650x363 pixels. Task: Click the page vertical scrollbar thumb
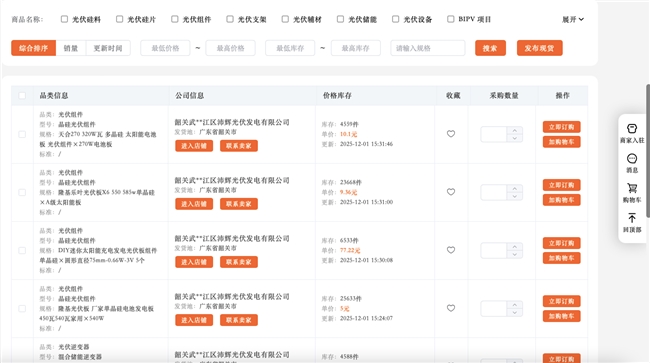[648, 150]
